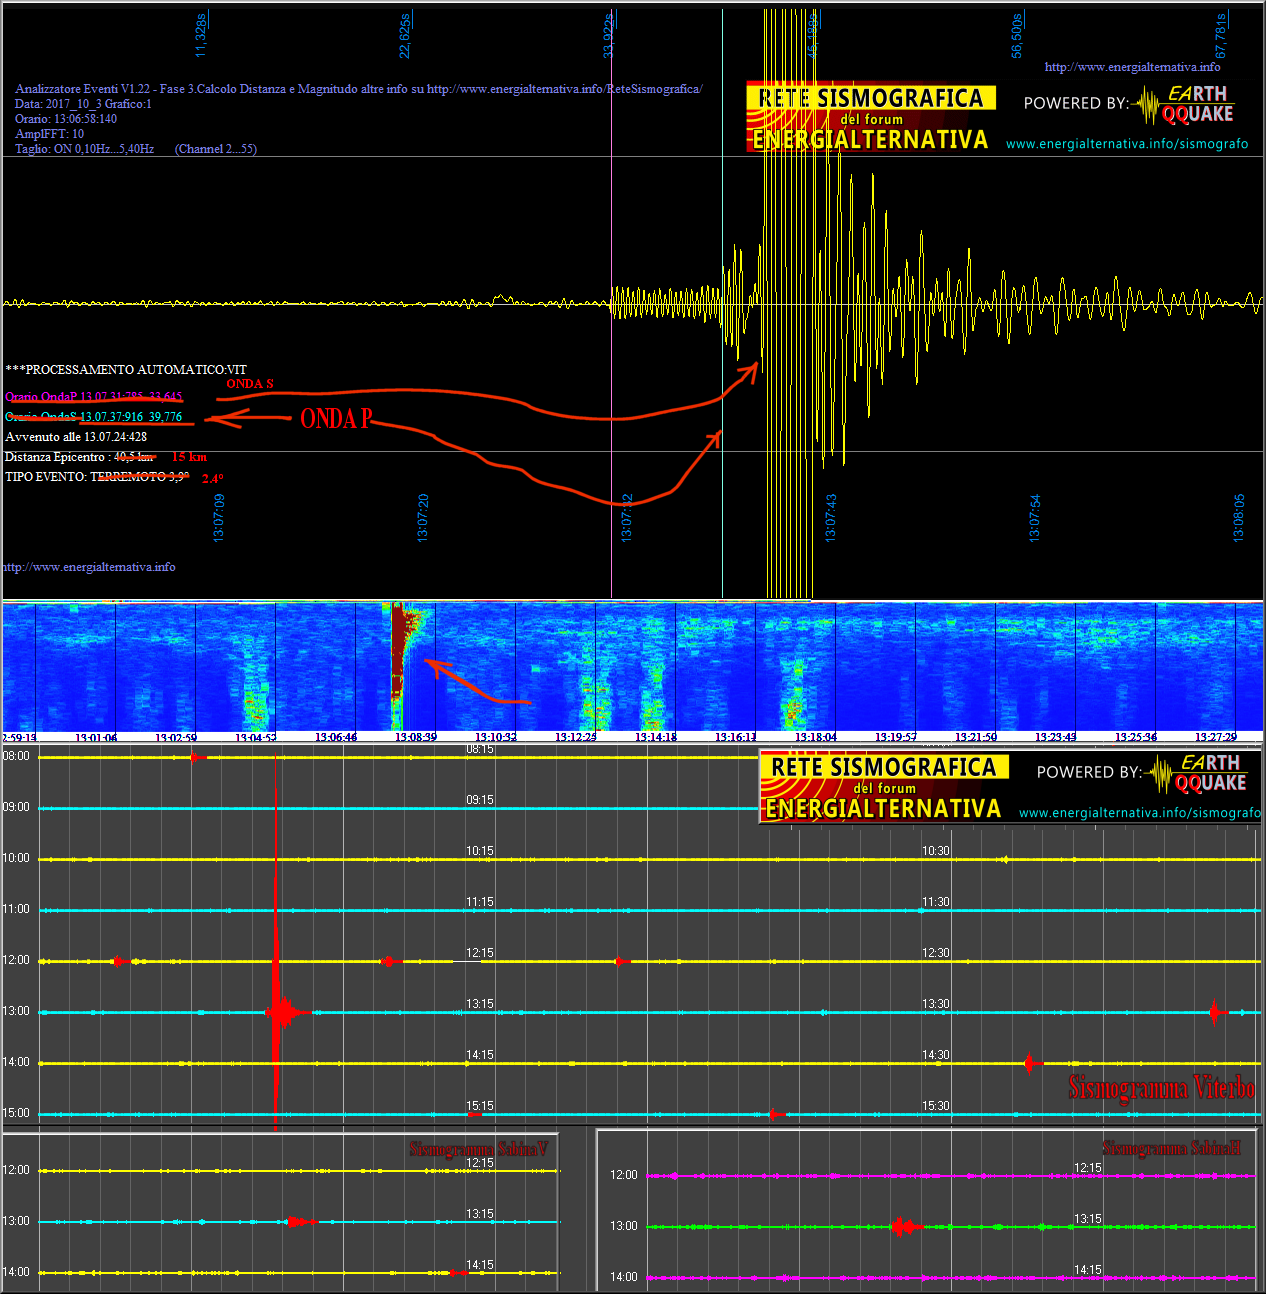This screenshot has width=1266, height=1294.
Task: Click the spectrogram '13:18:04' time label
Action: [x=816, y=737]
